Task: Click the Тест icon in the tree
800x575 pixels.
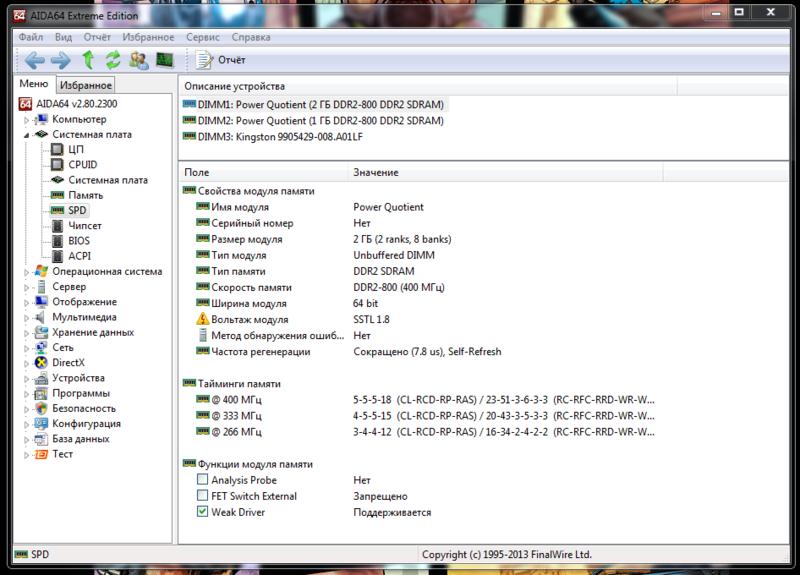Action: point(41,454)
